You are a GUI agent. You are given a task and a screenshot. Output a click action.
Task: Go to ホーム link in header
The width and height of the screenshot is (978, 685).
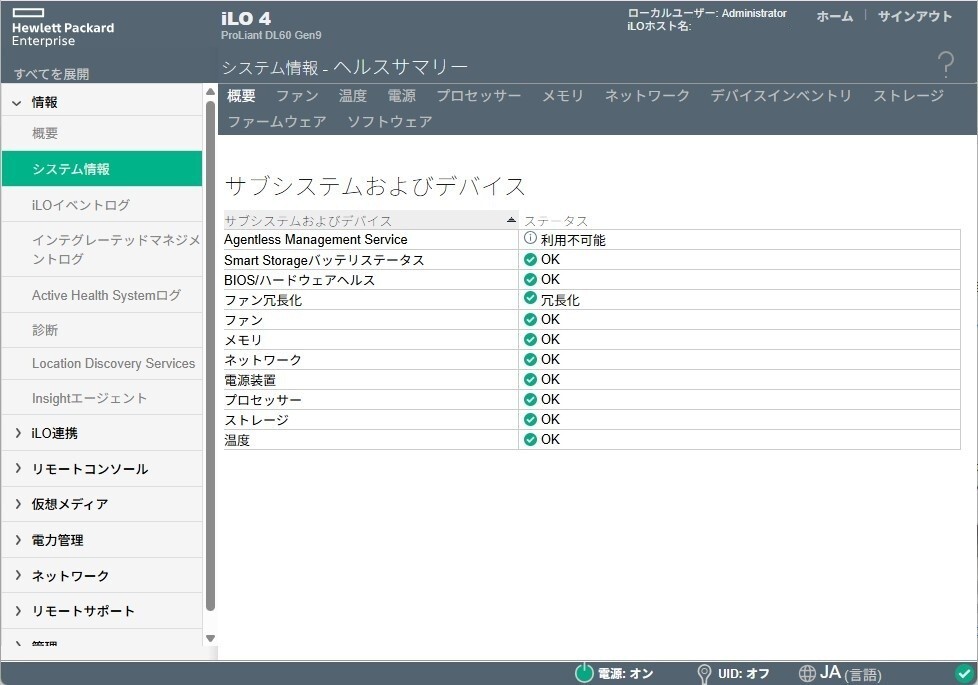834,17
